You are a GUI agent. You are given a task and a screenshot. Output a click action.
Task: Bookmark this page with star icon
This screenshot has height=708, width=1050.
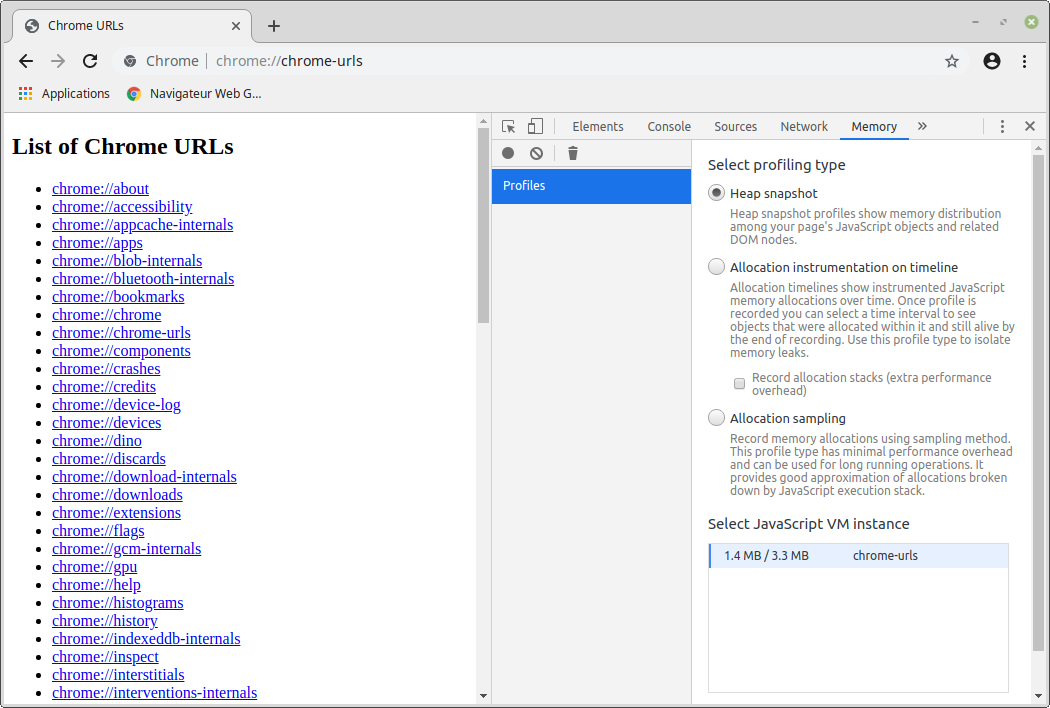(x=952, y=61)
